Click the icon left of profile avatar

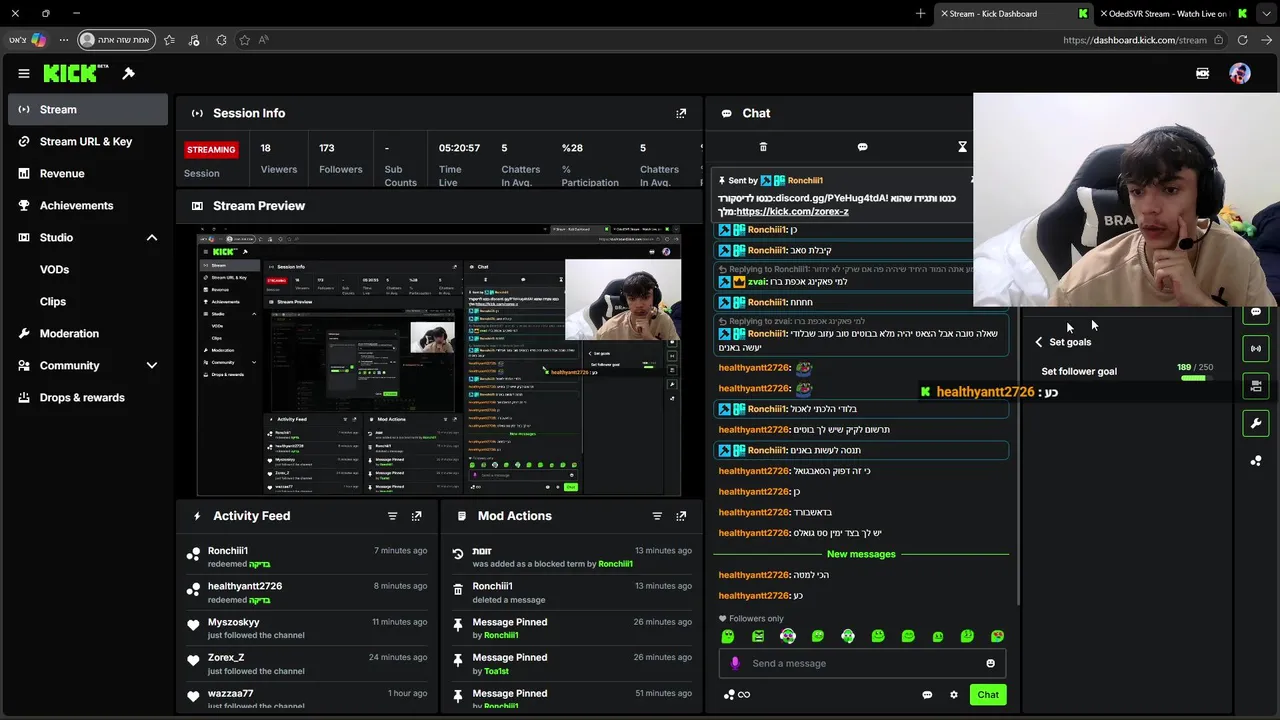click(x=1203, y=73)
